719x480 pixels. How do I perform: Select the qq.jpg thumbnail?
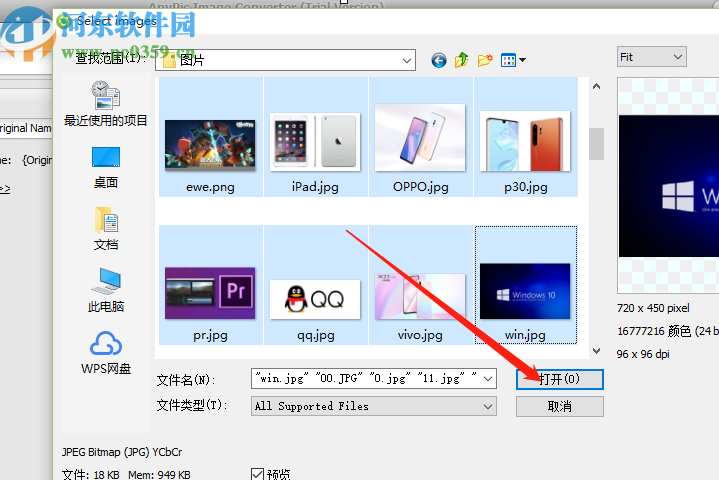[x=315, y=299]
